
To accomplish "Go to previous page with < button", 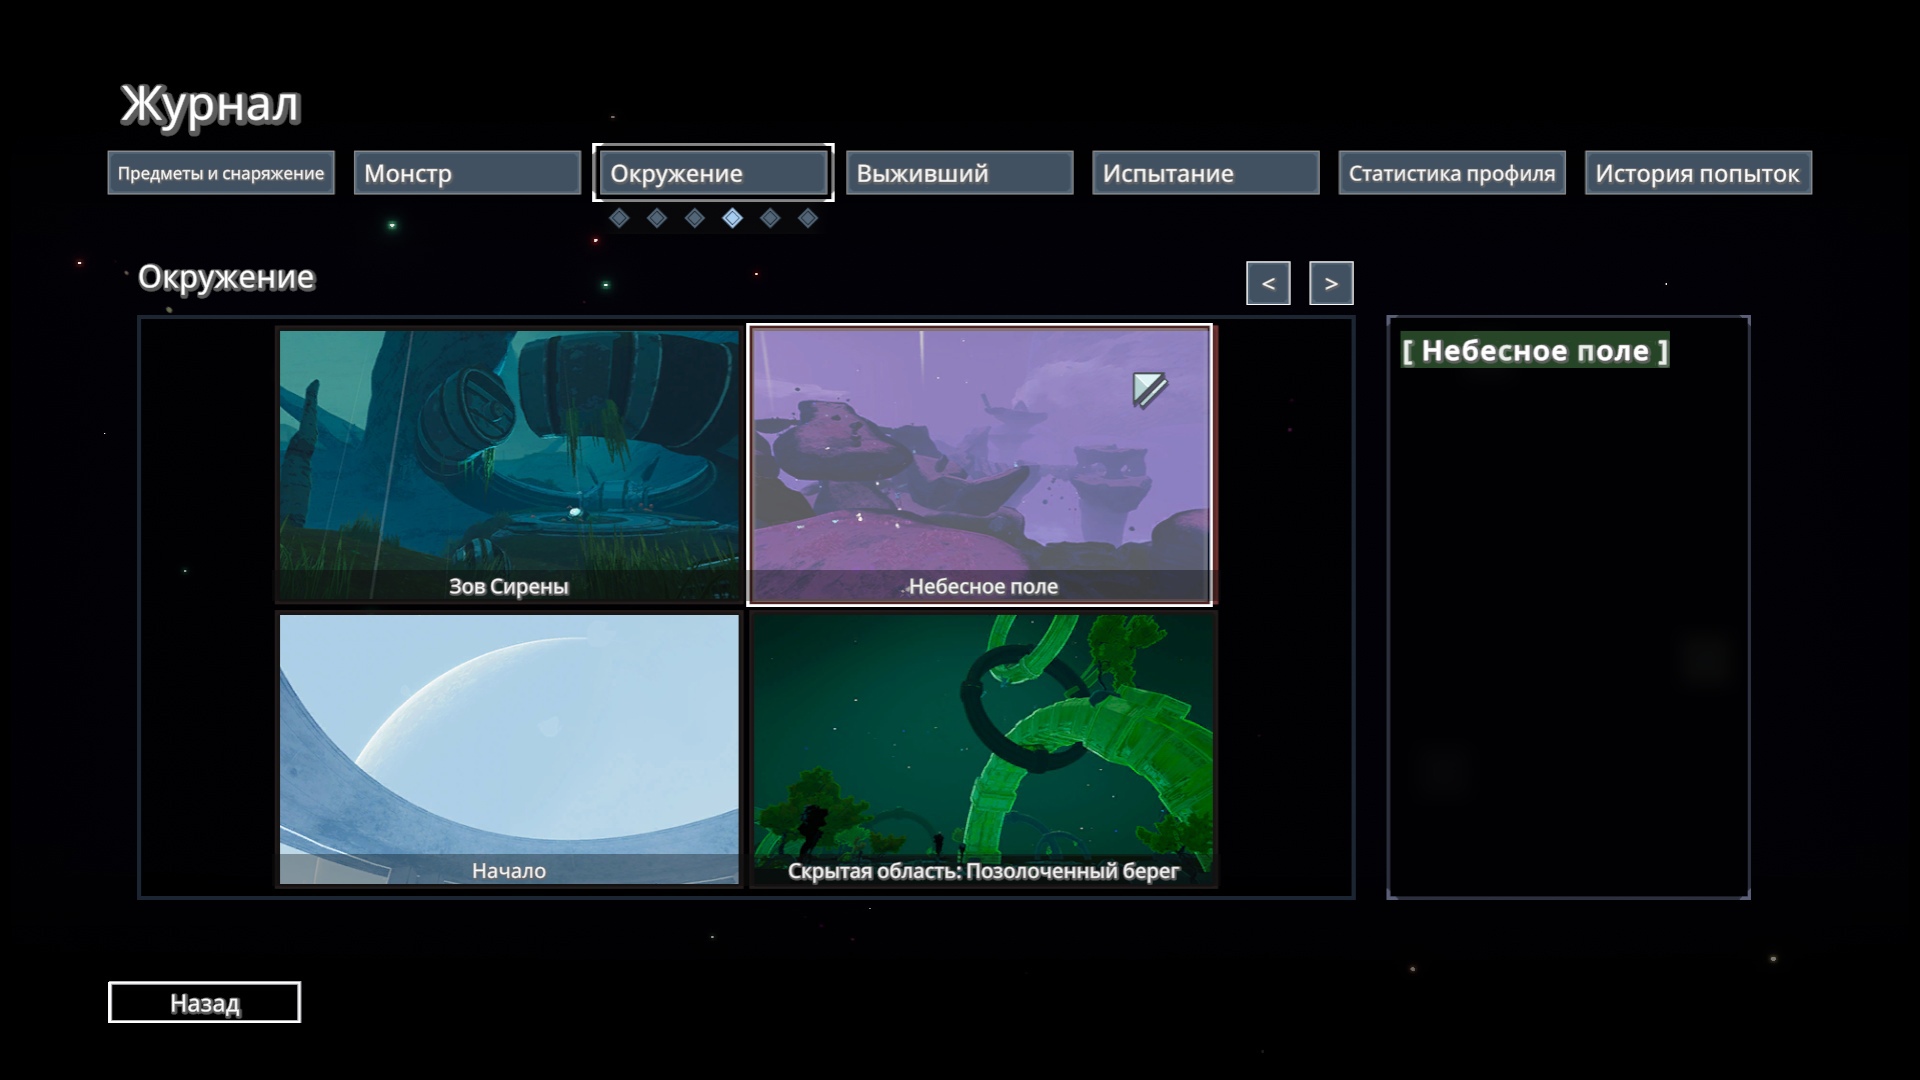I will [x=1268, y=283].
